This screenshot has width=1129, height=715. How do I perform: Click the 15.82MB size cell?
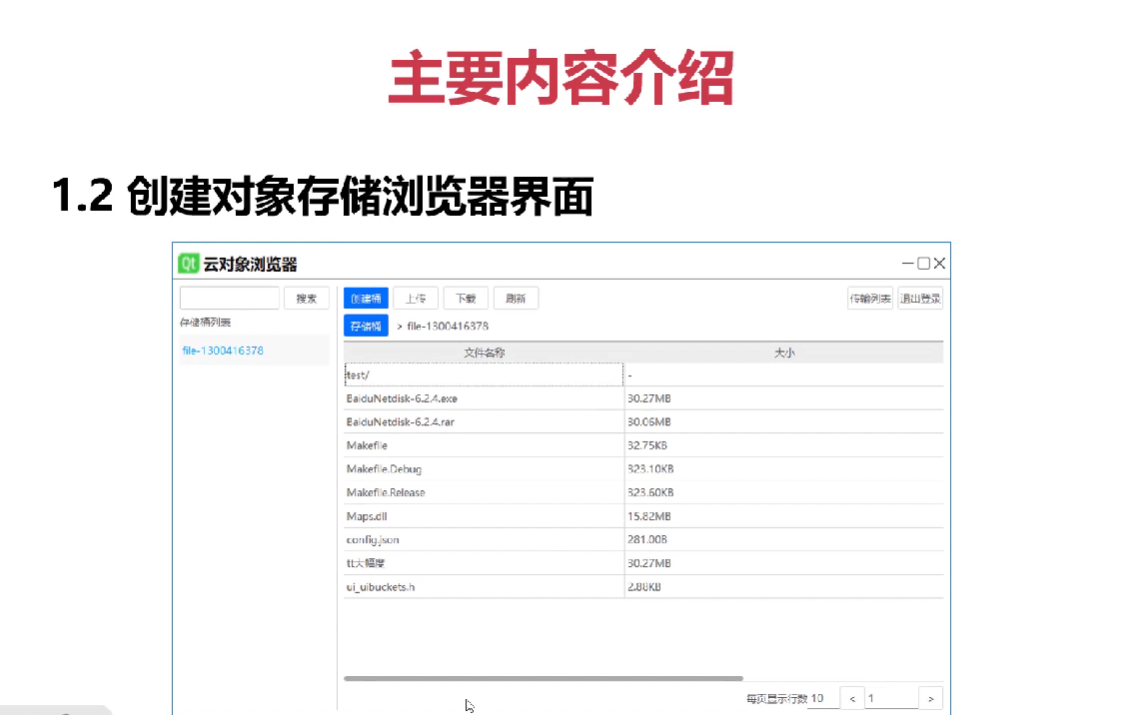click(x=784, y=516)
